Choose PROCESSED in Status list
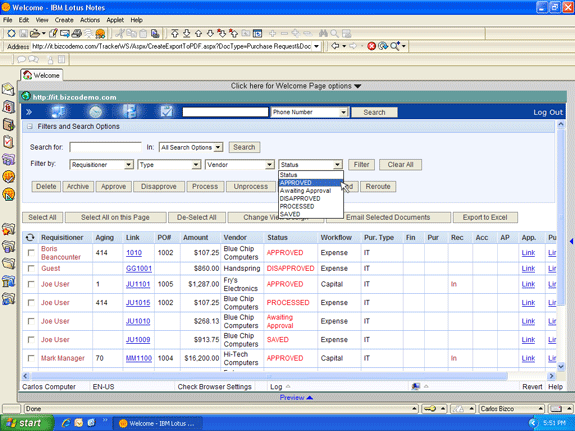The width and height of the screenshot is (575, 431). coord(311,206)
